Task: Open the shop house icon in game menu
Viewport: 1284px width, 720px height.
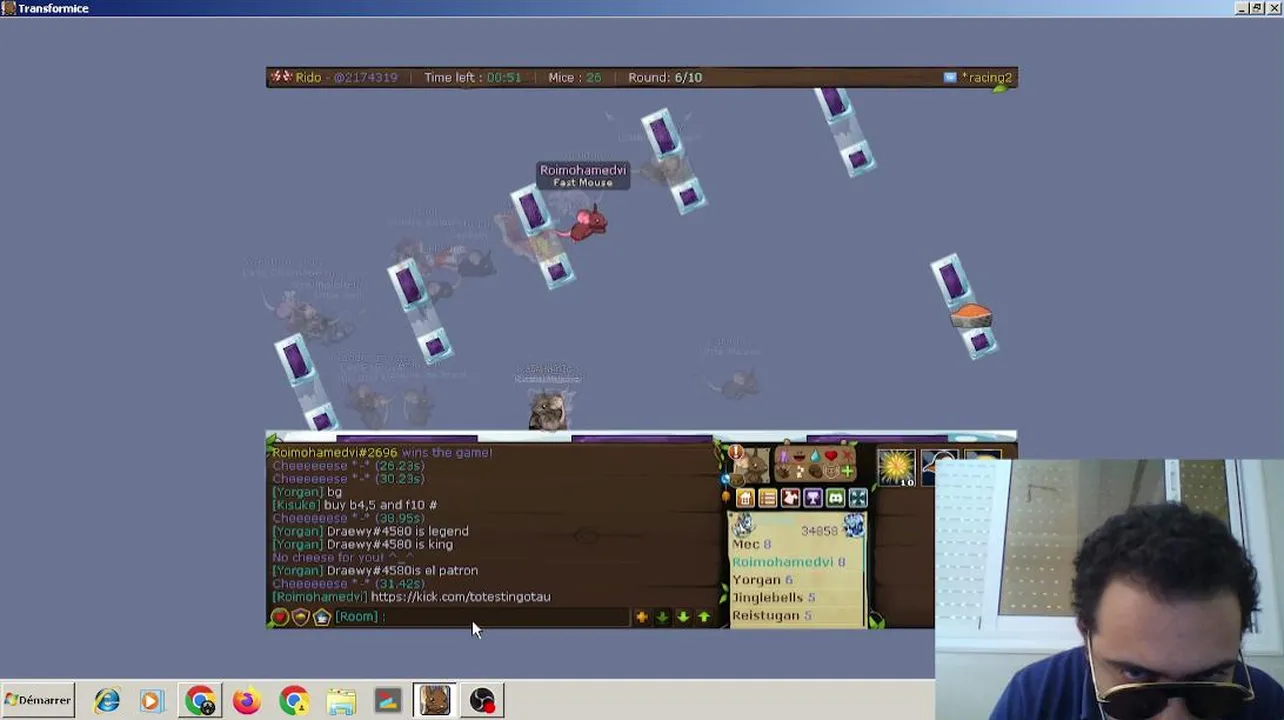Action: pyautogui.click(x=745, y=498)
